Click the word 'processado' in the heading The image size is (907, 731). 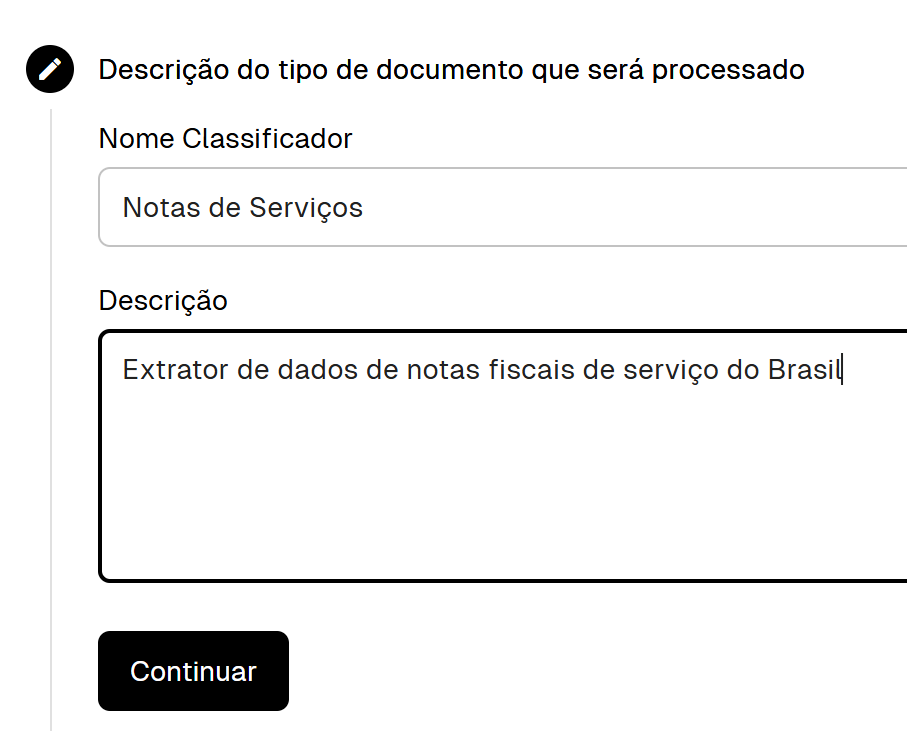pos(728,70)
